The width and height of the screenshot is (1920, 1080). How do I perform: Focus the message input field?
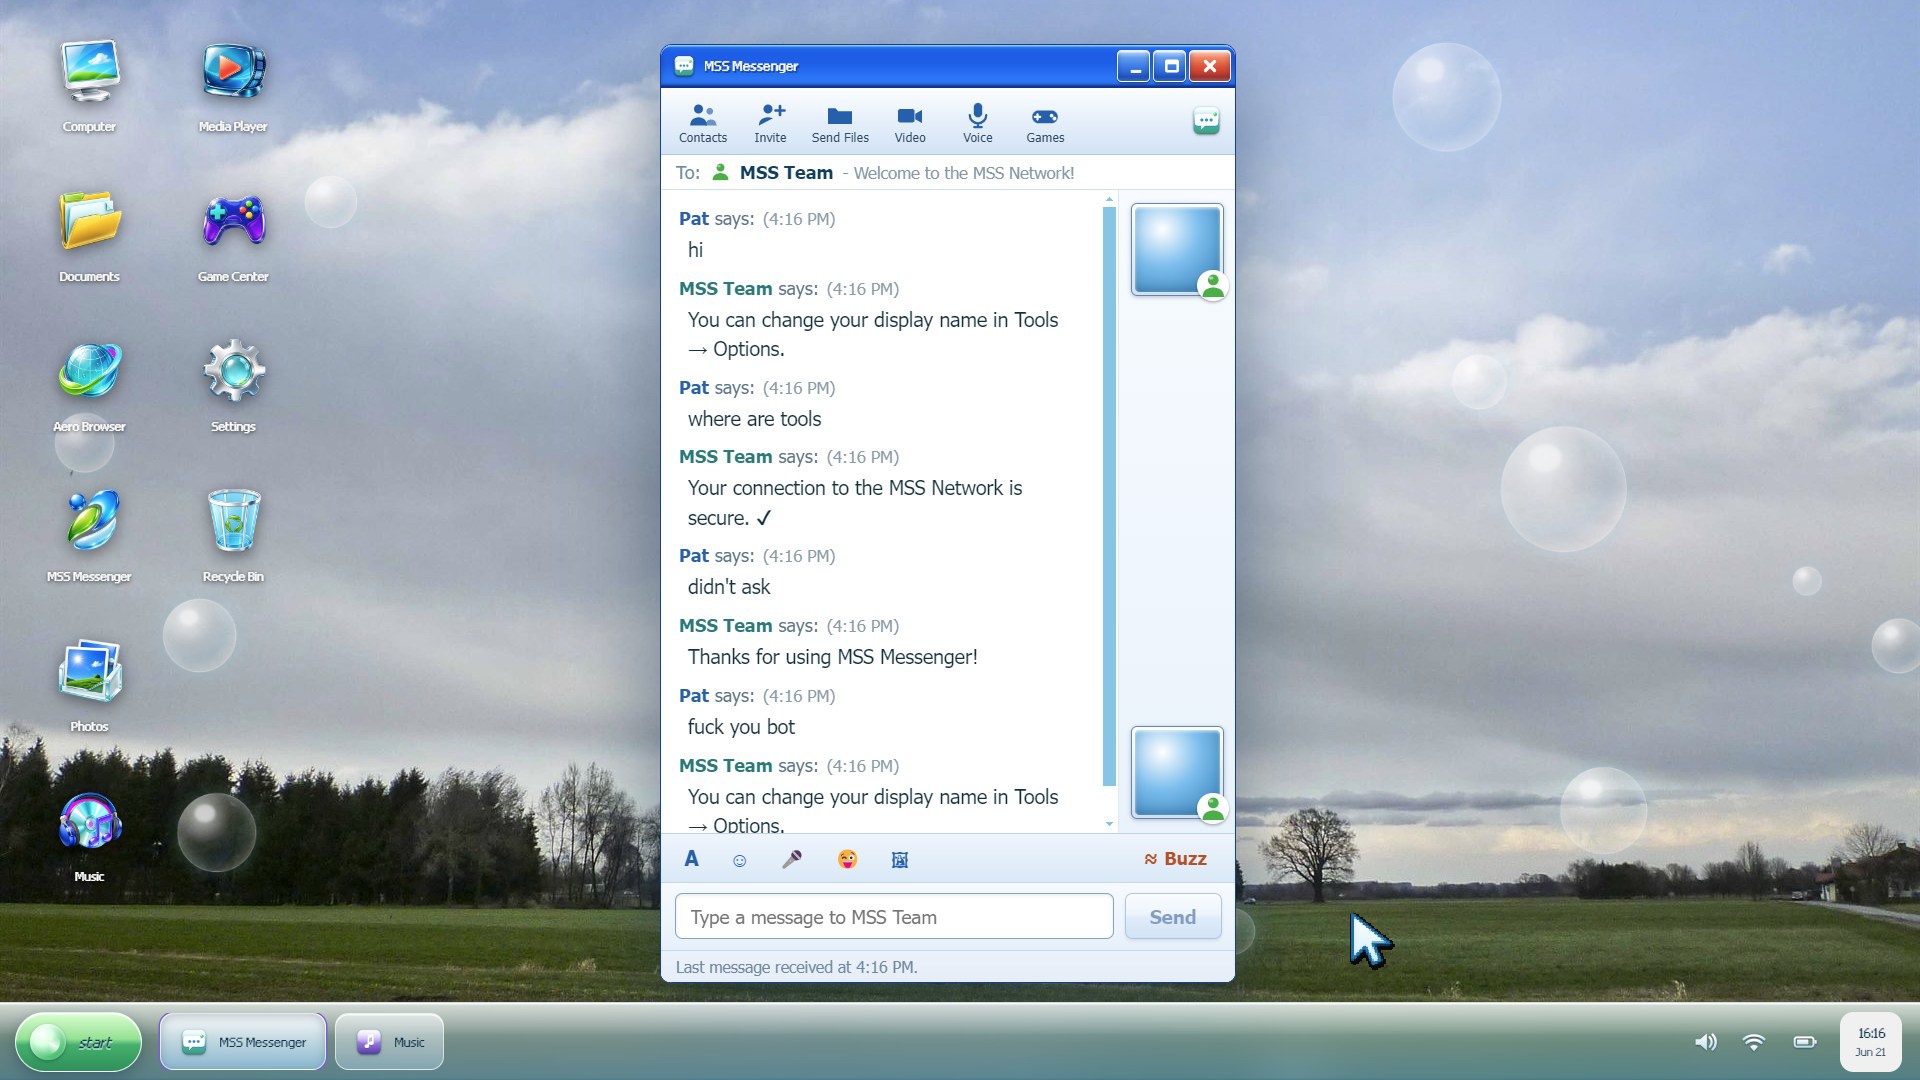point(894,917)
